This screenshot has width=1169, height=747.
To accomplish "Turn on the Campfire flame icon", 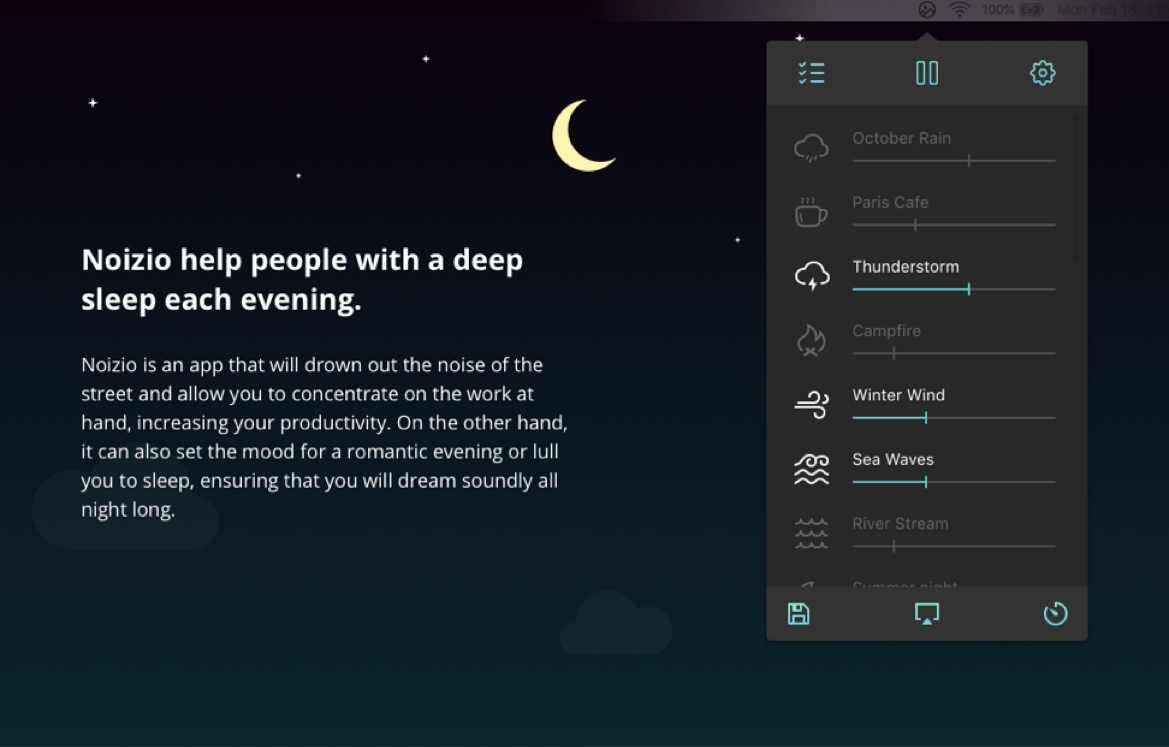I will 811,342.
